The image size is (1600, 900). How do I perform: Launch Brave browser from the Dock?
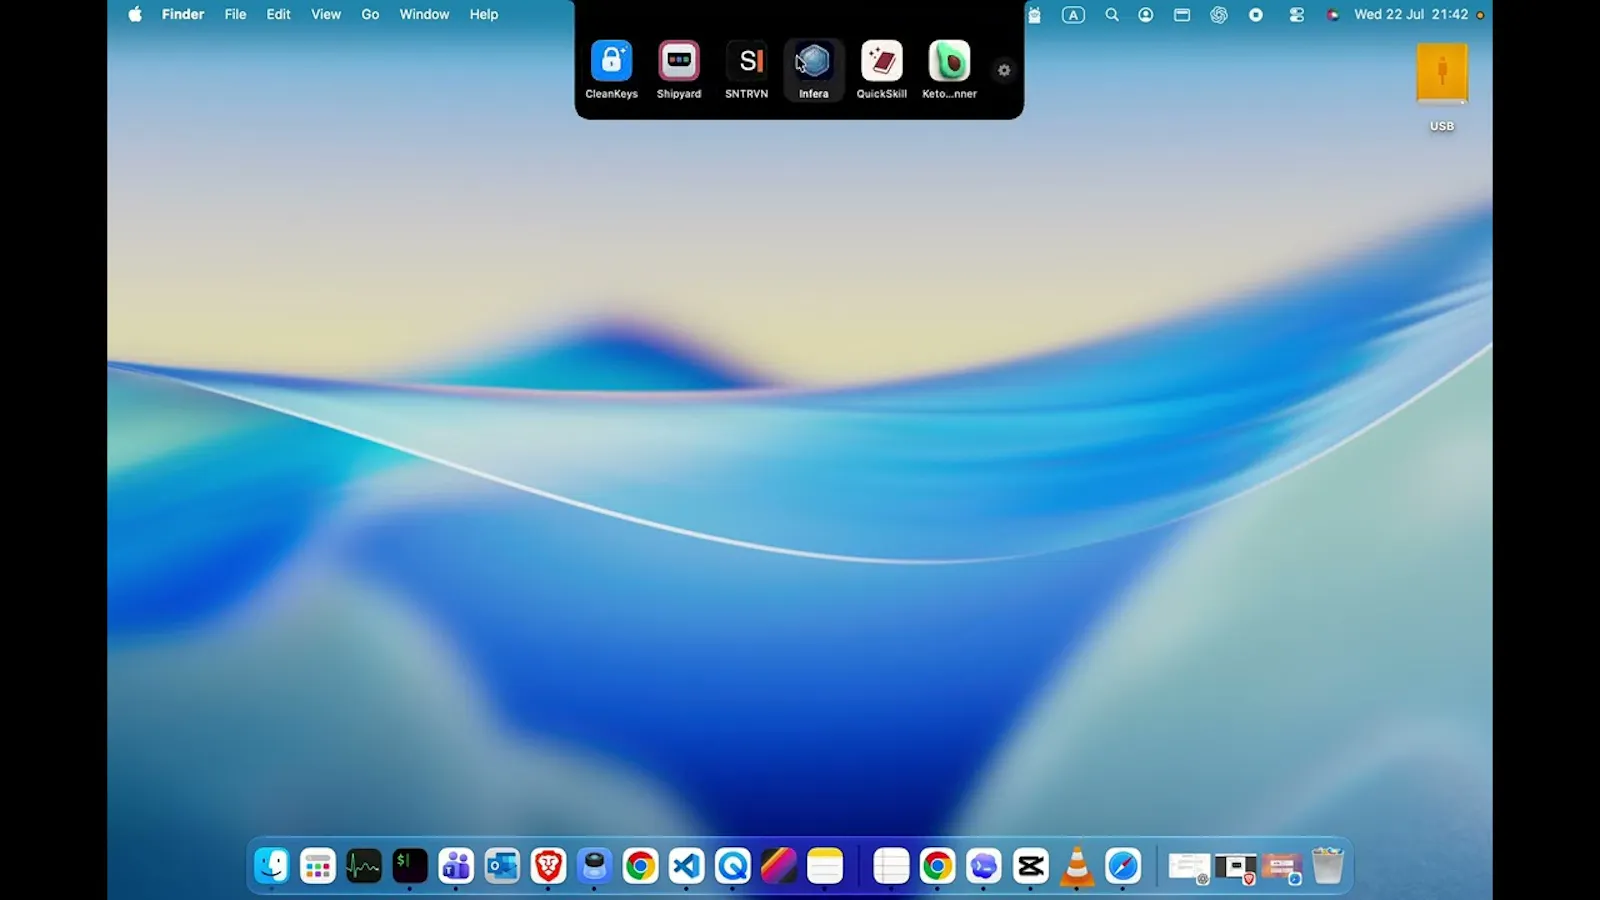548,865
